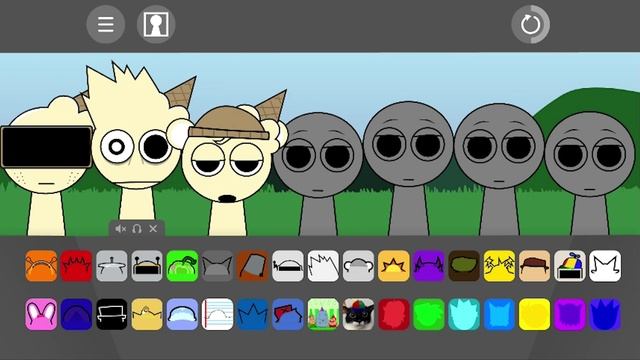This screenshot has height=360, width=640.
Task: Select the orange horned headband icon
Action: pos(41,266)
